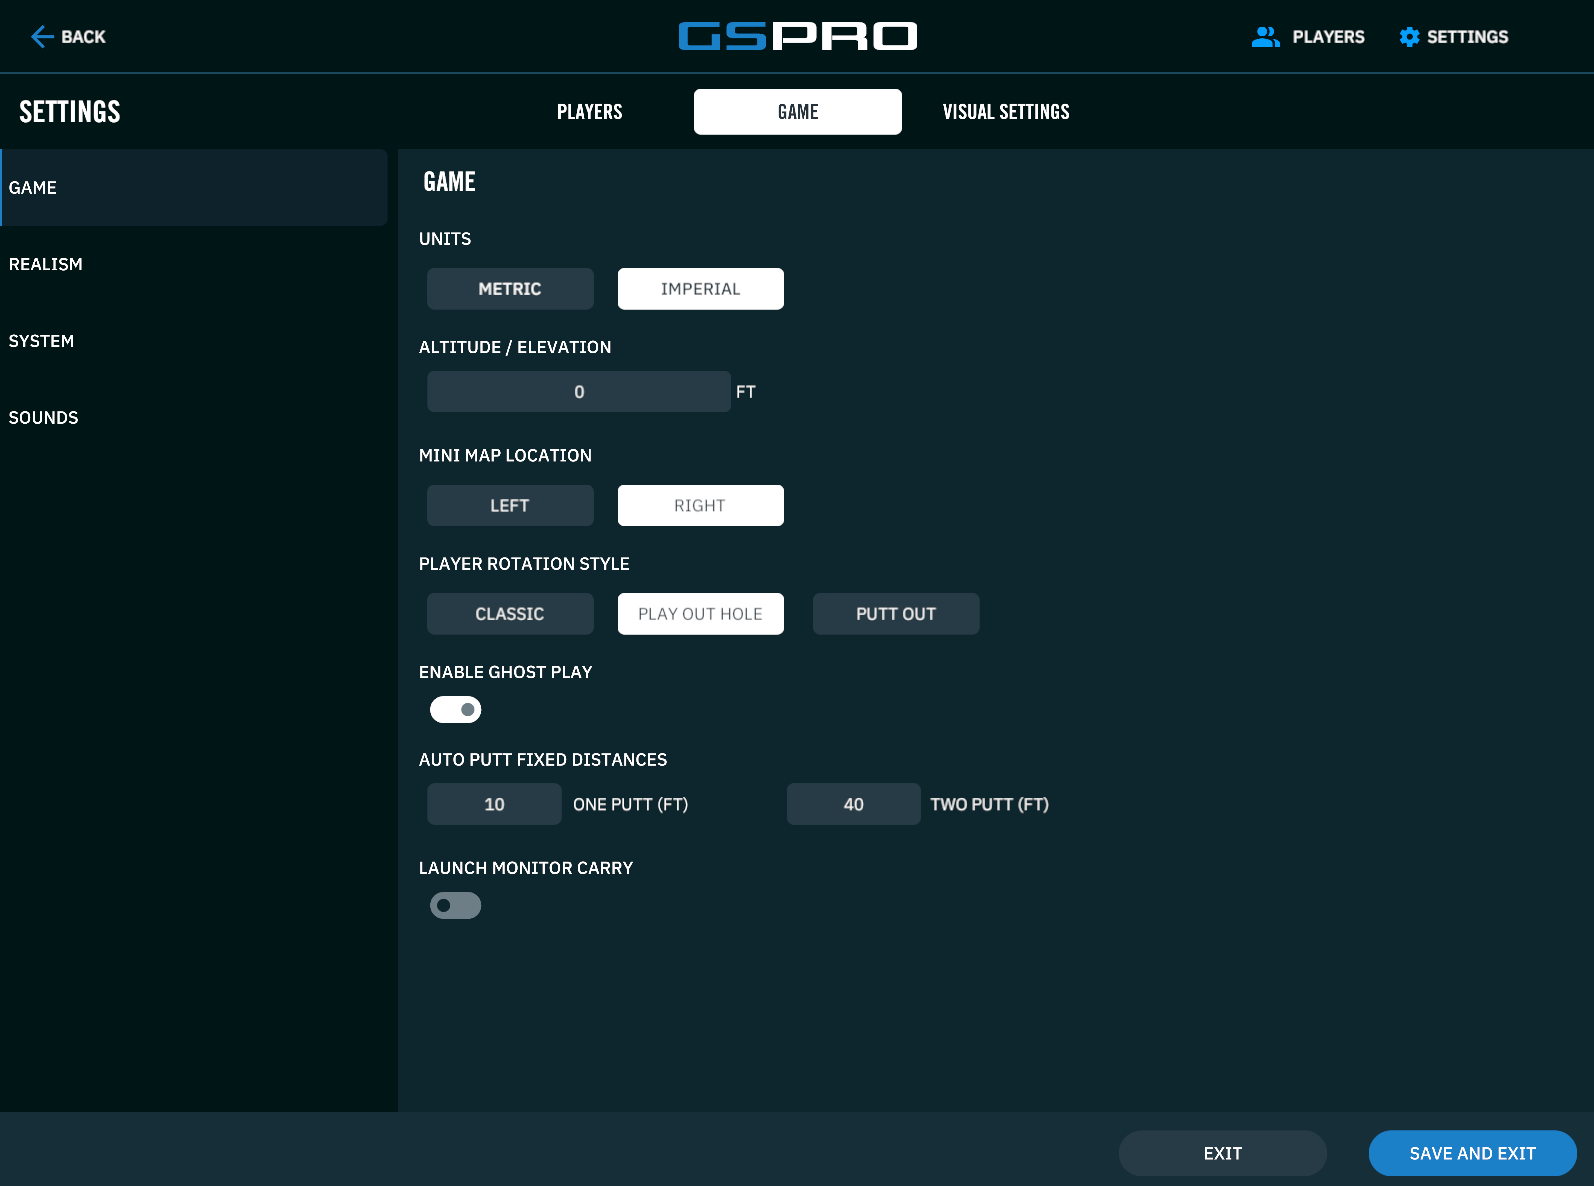Choose Putt Out rotation style
The image size is (1594, 1186).
click(x=895, y=614)
